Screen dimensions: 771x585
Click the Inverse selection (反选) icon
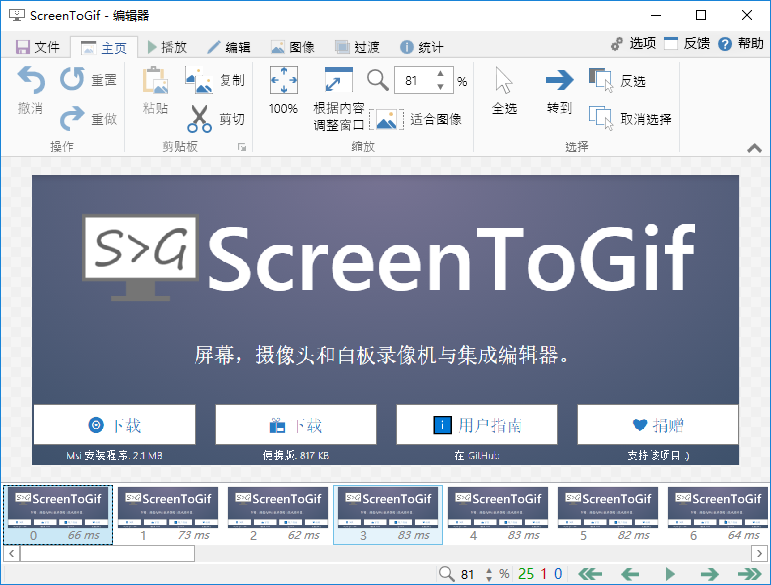[x=601, y=80]
